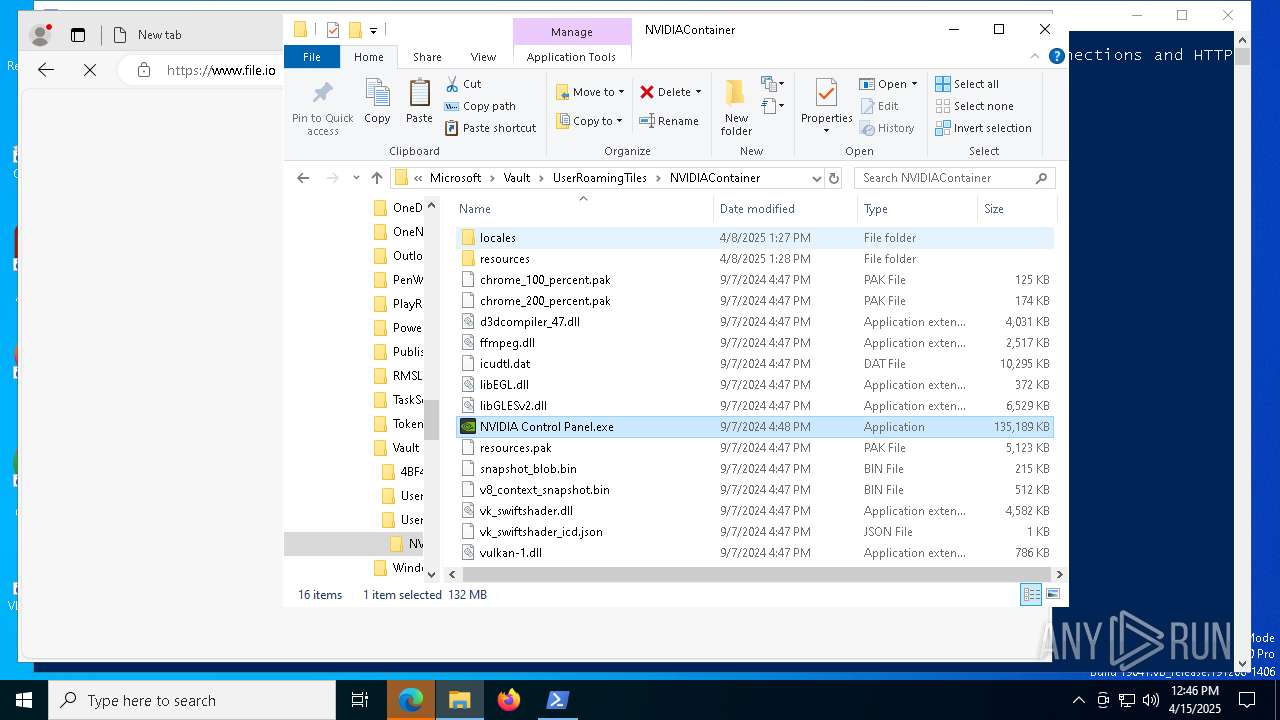Click Pin to Quick access icon
The height and width of the screenshot is (720, 1280).
pyautogui.click(x=322, y=92)
